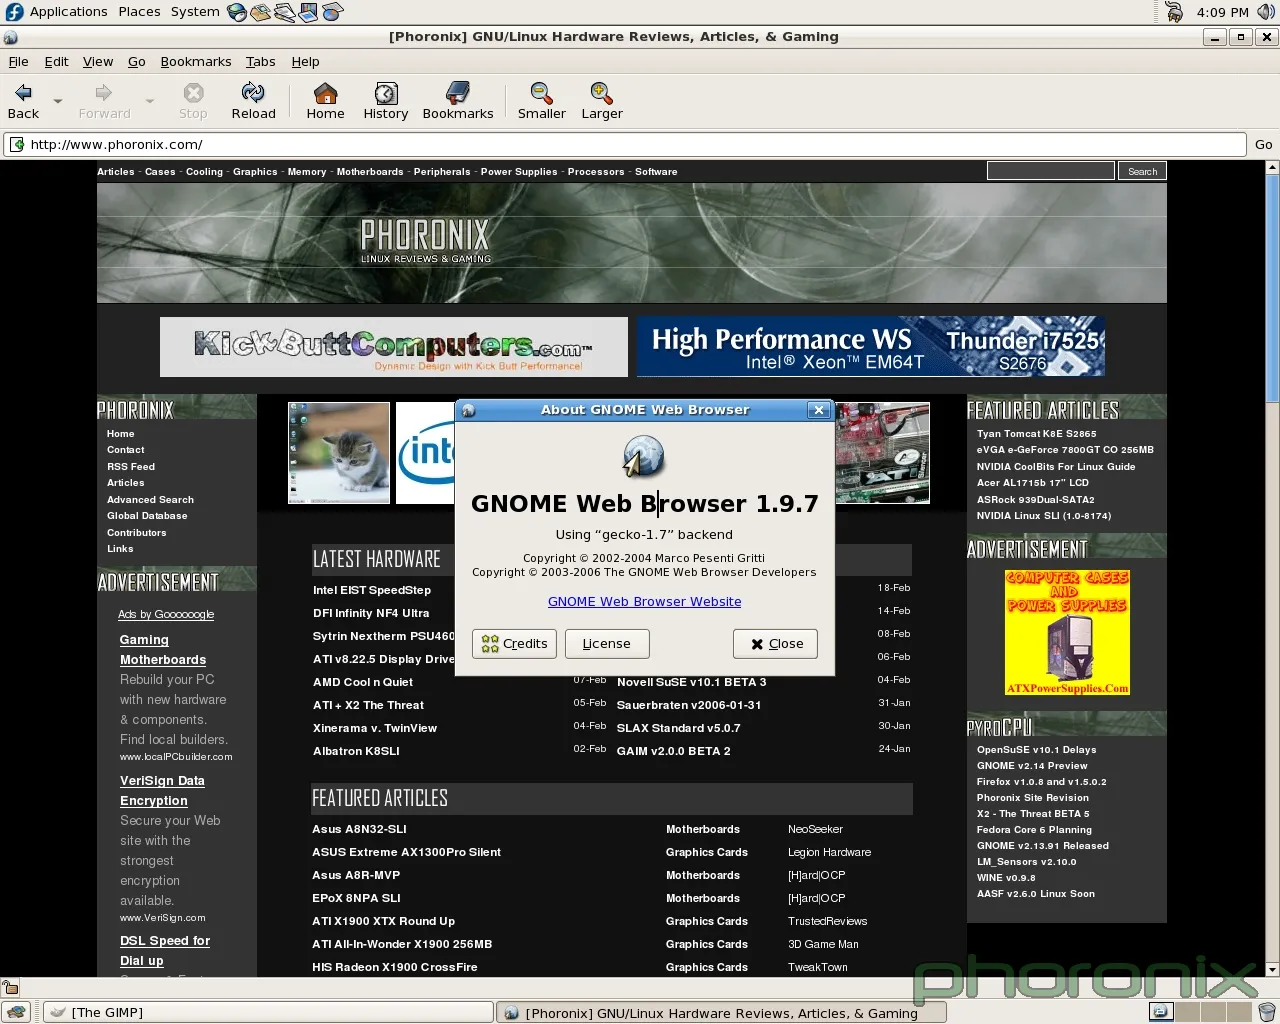Open the View menu

tap(98, 61)
